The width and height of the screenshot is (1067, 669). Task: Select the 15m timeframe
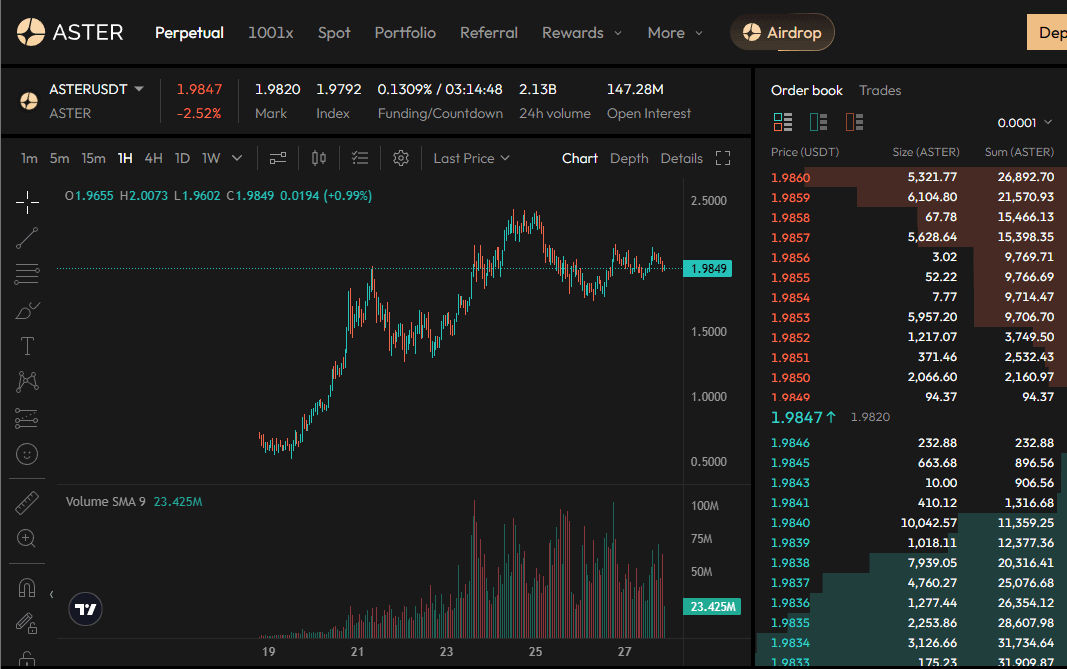coord(93,159)
